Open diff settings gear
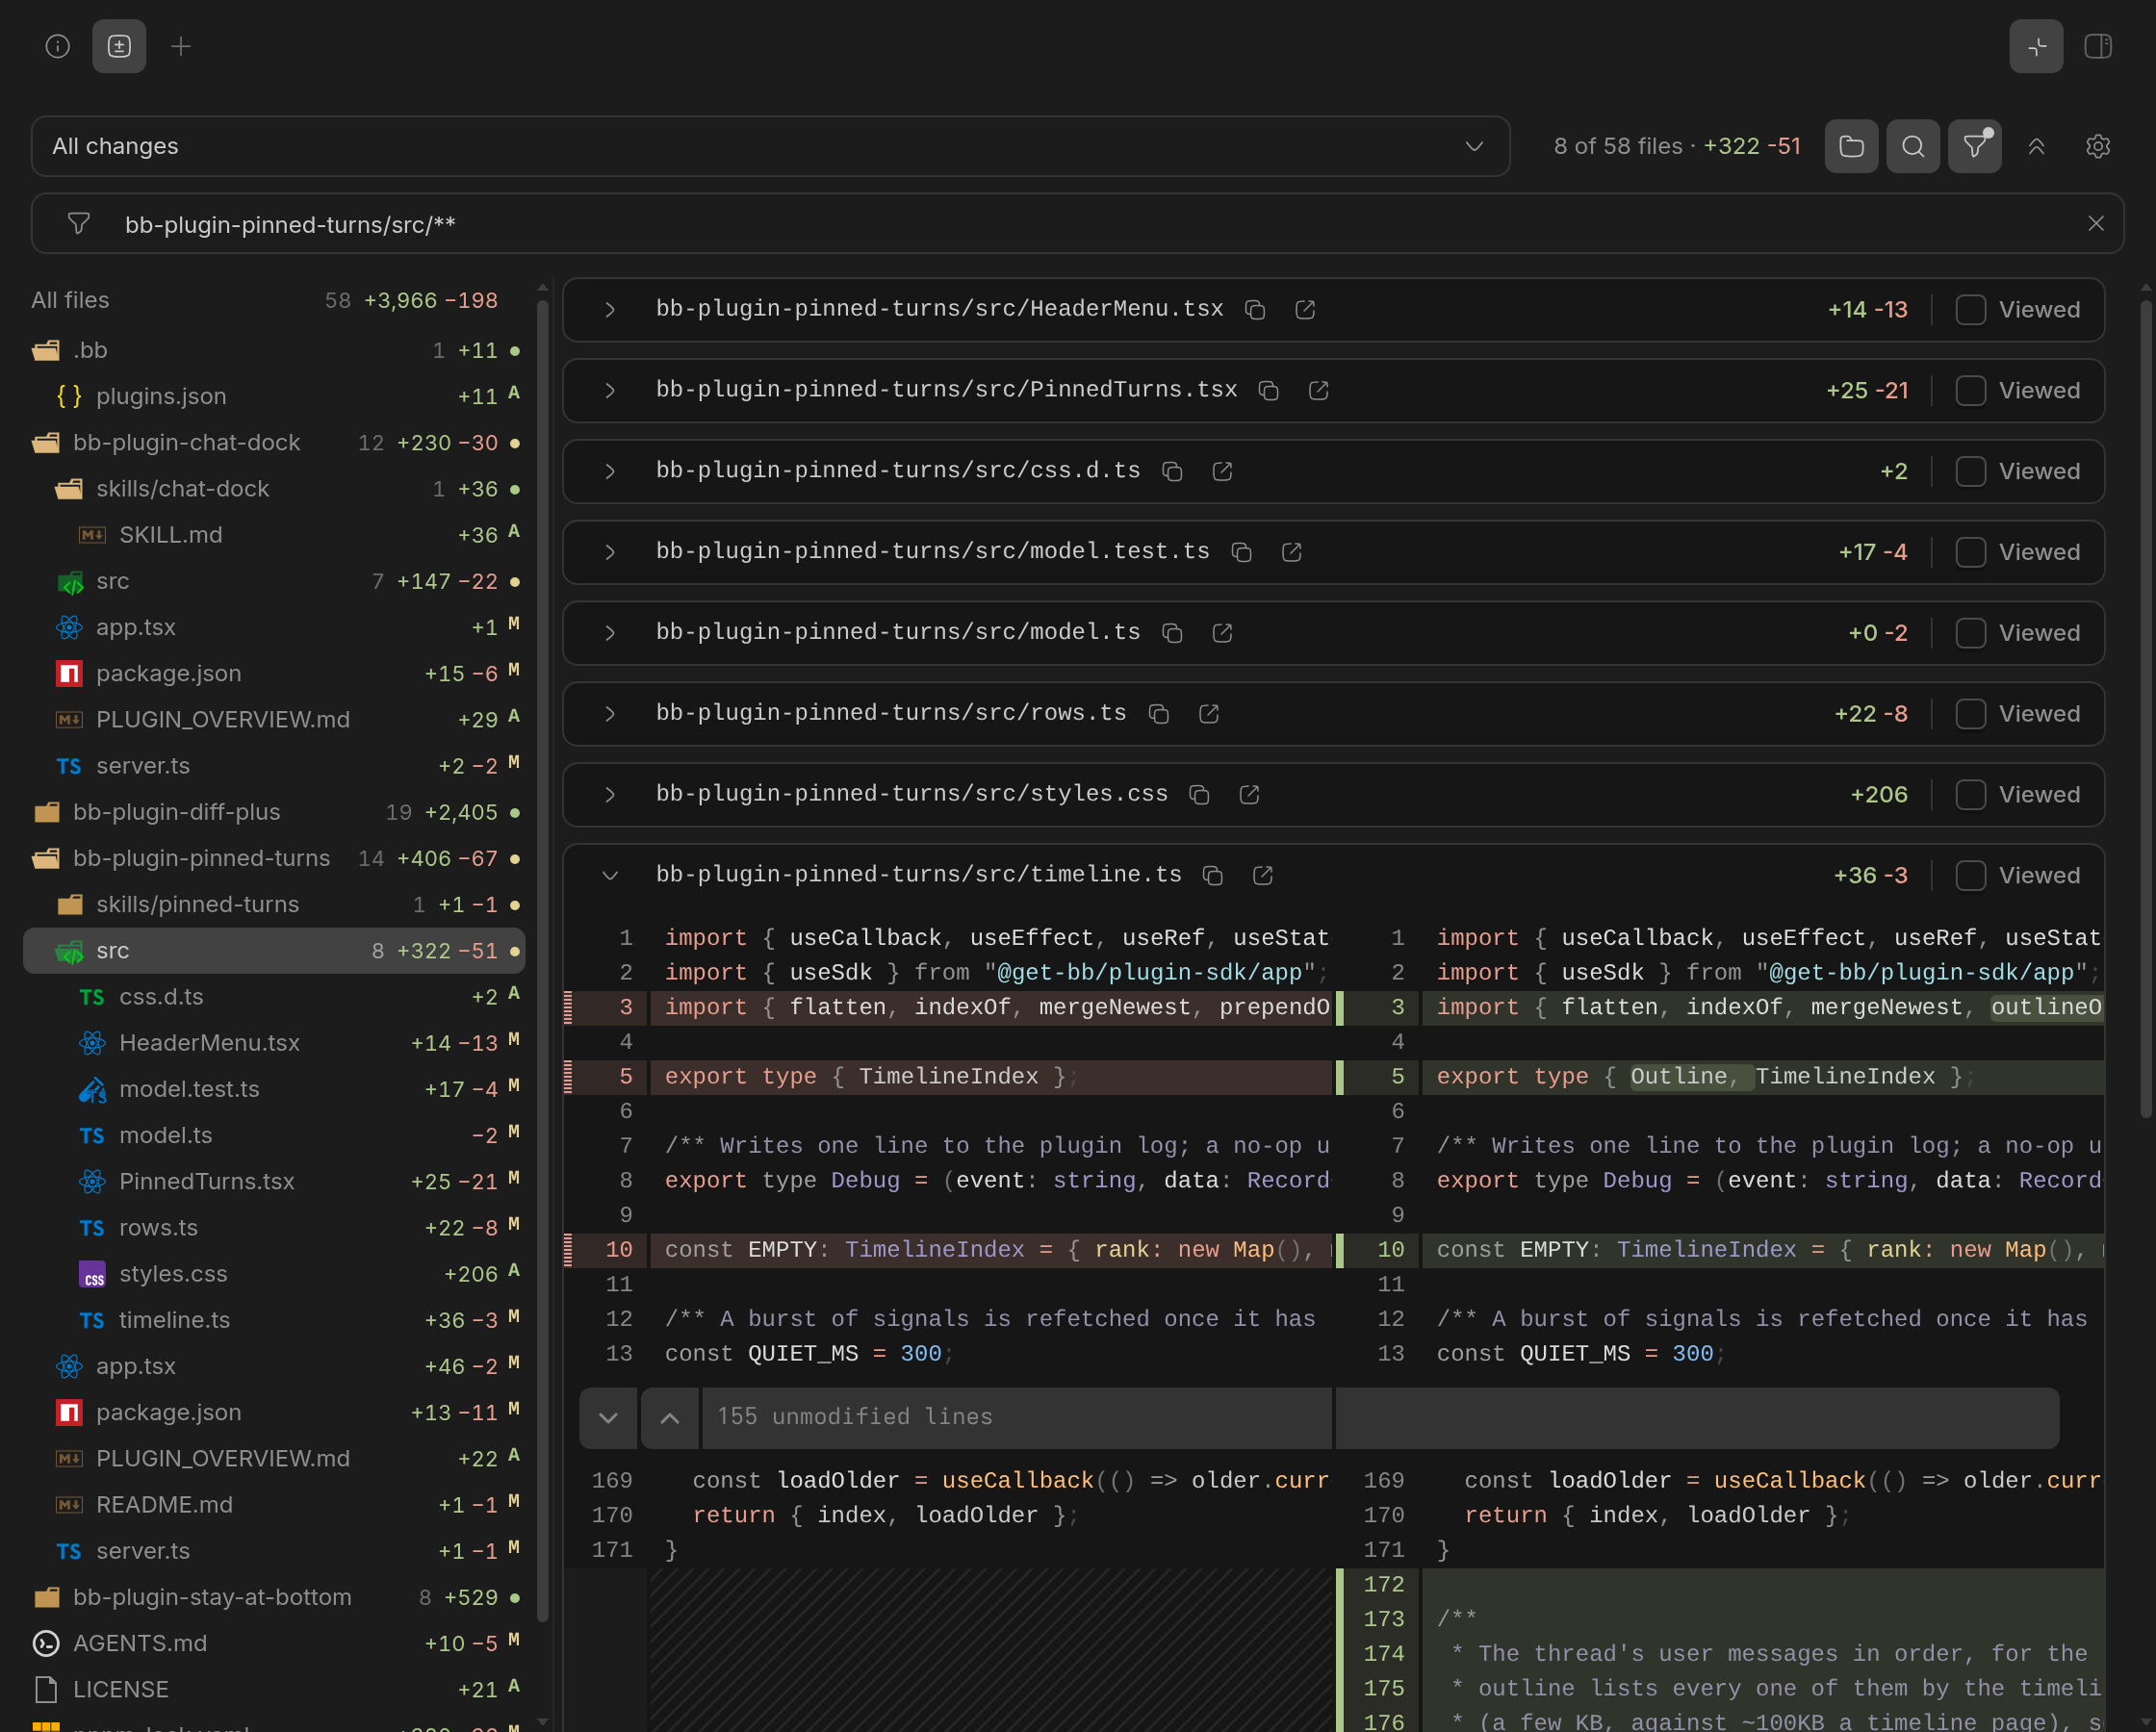This screenshot has width=2156, height=1732. pyautogui.click(x=2098, y=146)
